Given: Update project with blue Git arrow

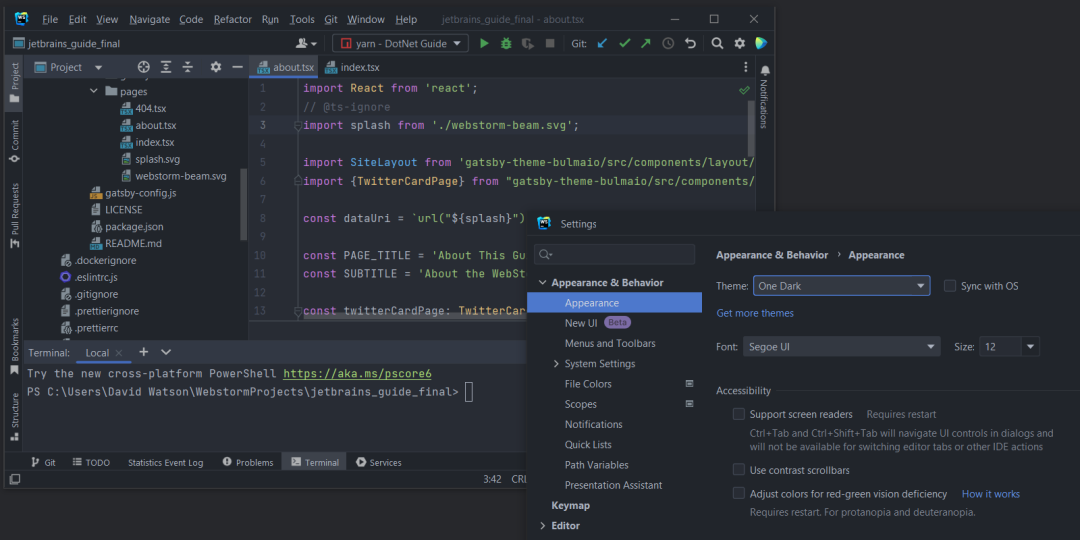Looking at the screenshot, I should point(603,43).
